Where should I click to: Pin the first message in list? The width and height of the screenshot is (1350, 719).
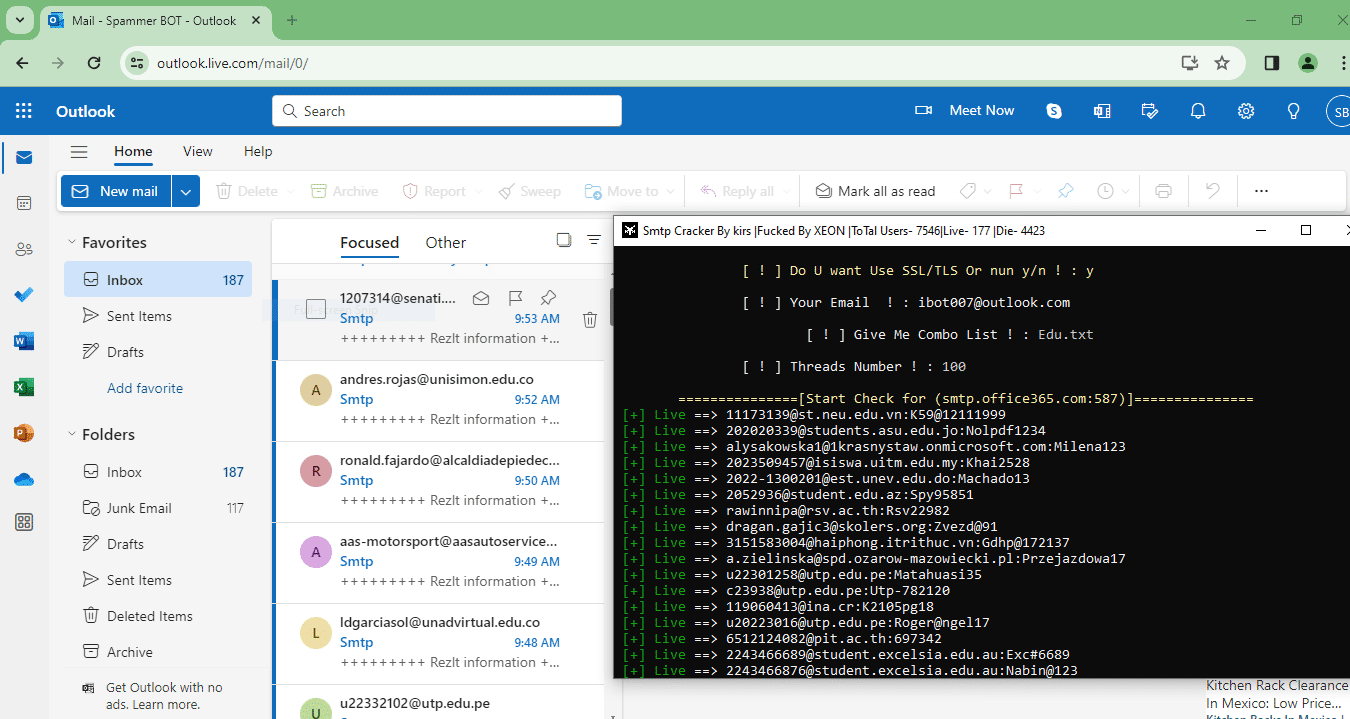pos(548,298)
